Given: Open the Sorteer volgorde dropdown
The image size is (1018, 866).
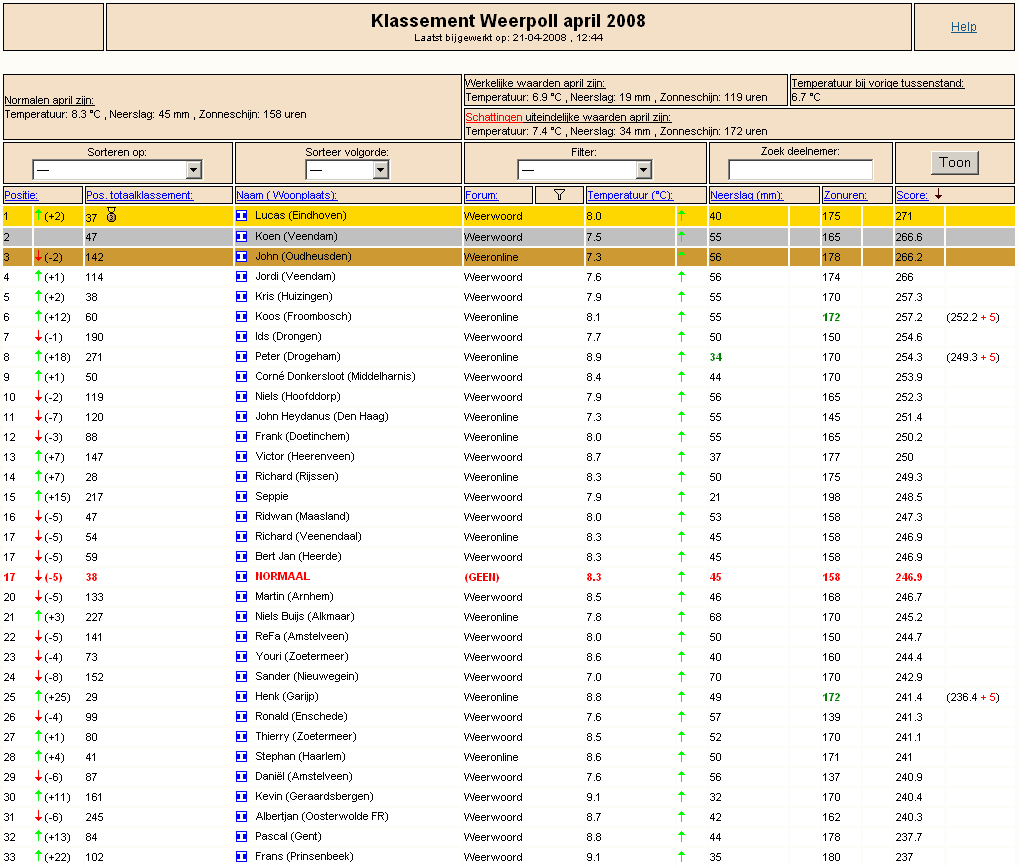Looking at the screenshot, I should click(347, 170).
